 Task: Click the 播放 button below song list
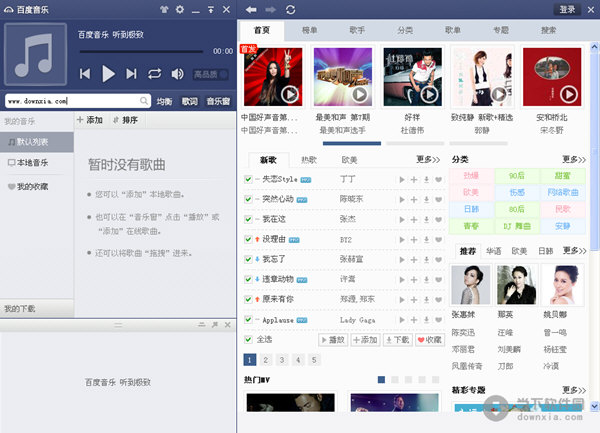(x=333, y=340)
